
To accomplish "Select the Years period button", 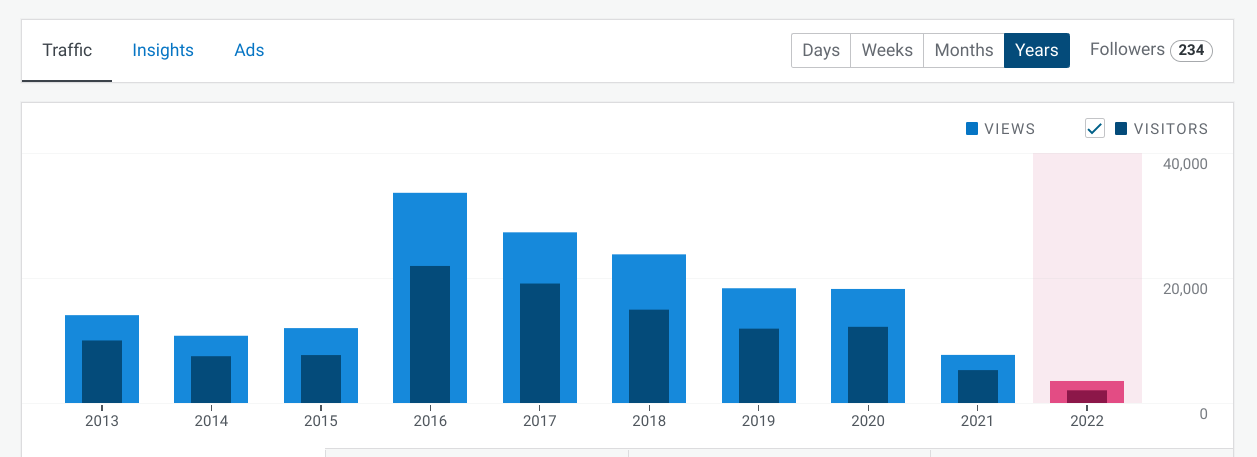I will [1036, 50].
